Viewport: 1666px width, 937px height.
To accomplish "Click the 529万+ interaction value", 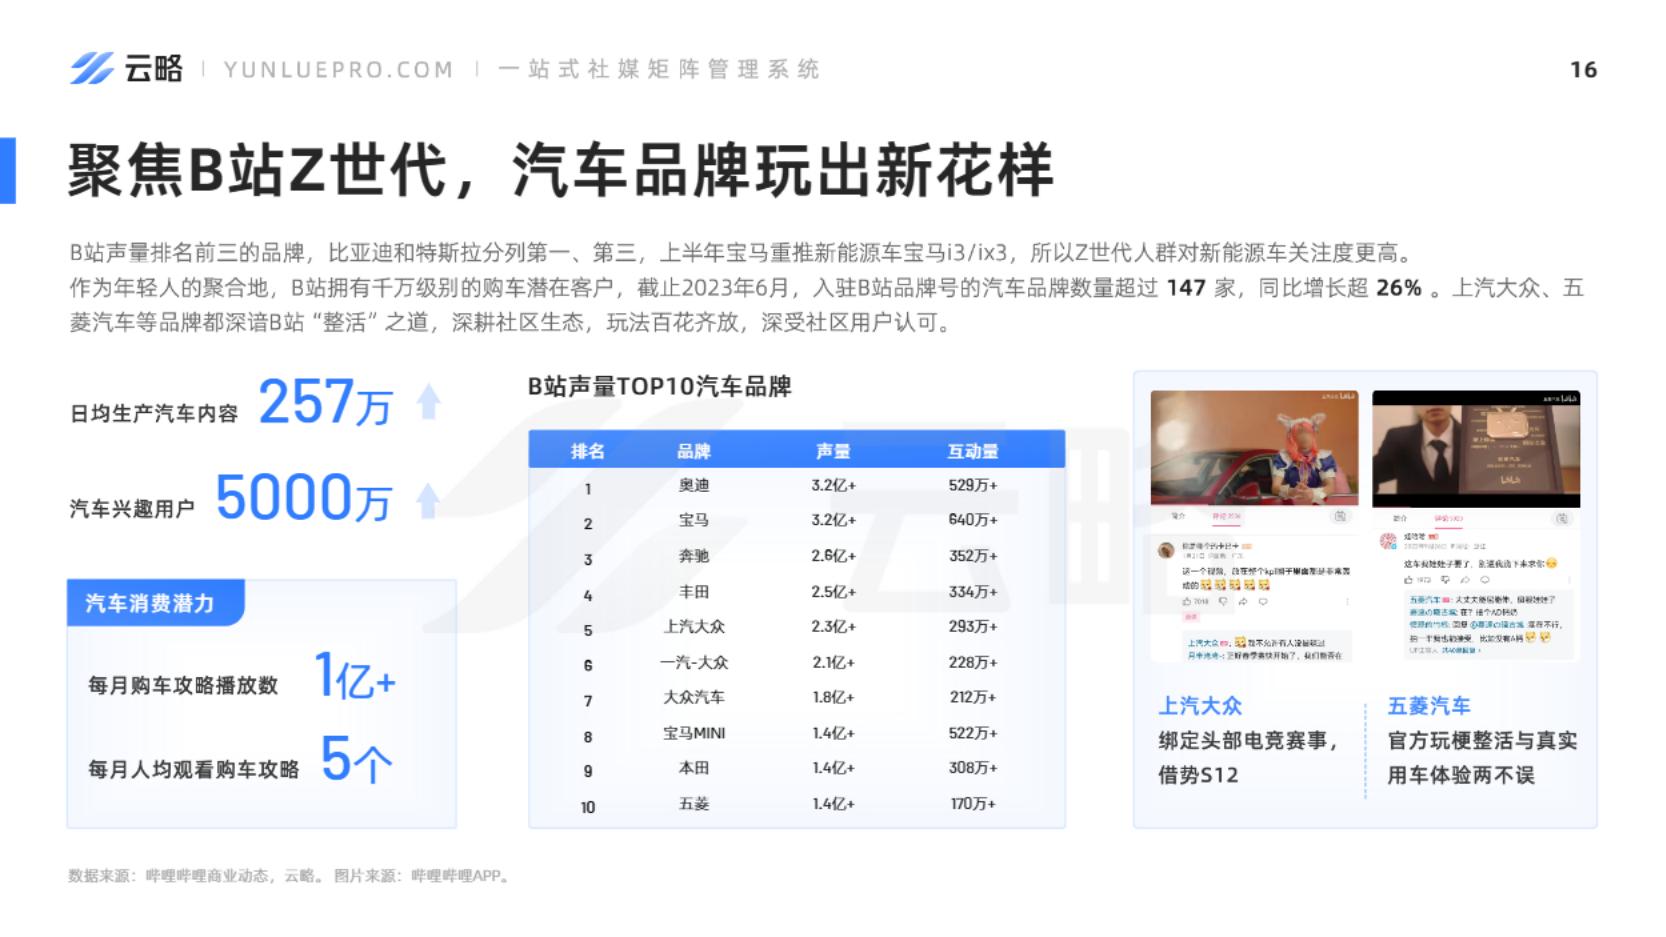I will click(x=972, y=485).
